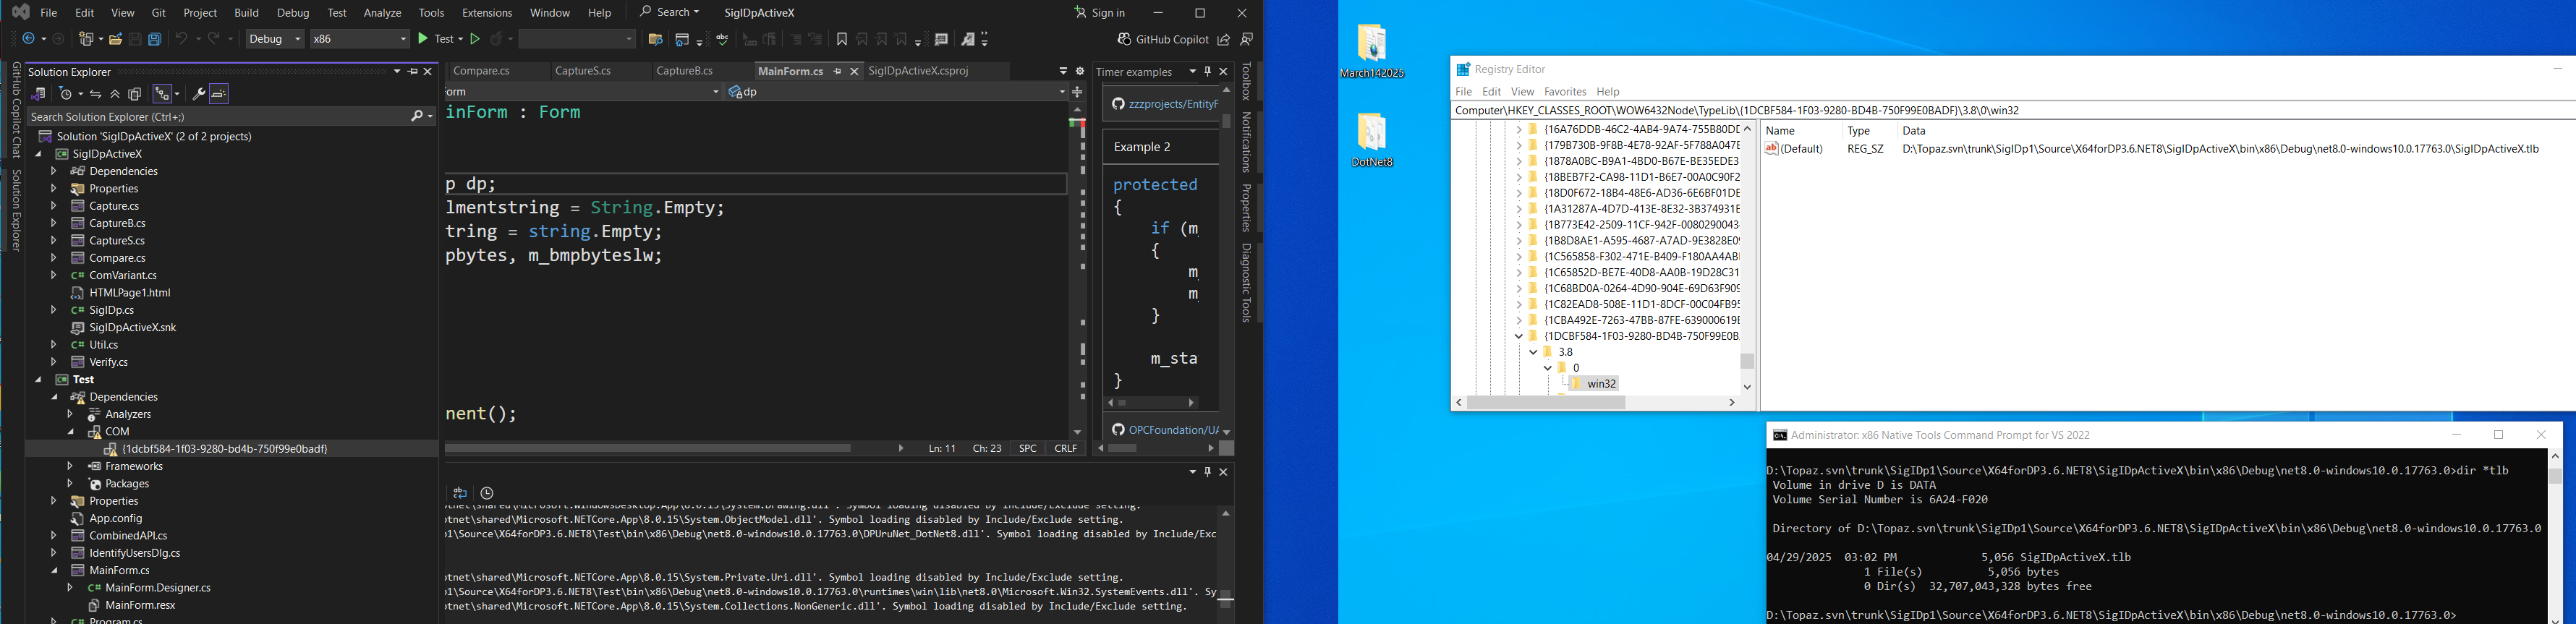Click the Open File folder icon
The image size is (2576, 624).
click(116, 39)
